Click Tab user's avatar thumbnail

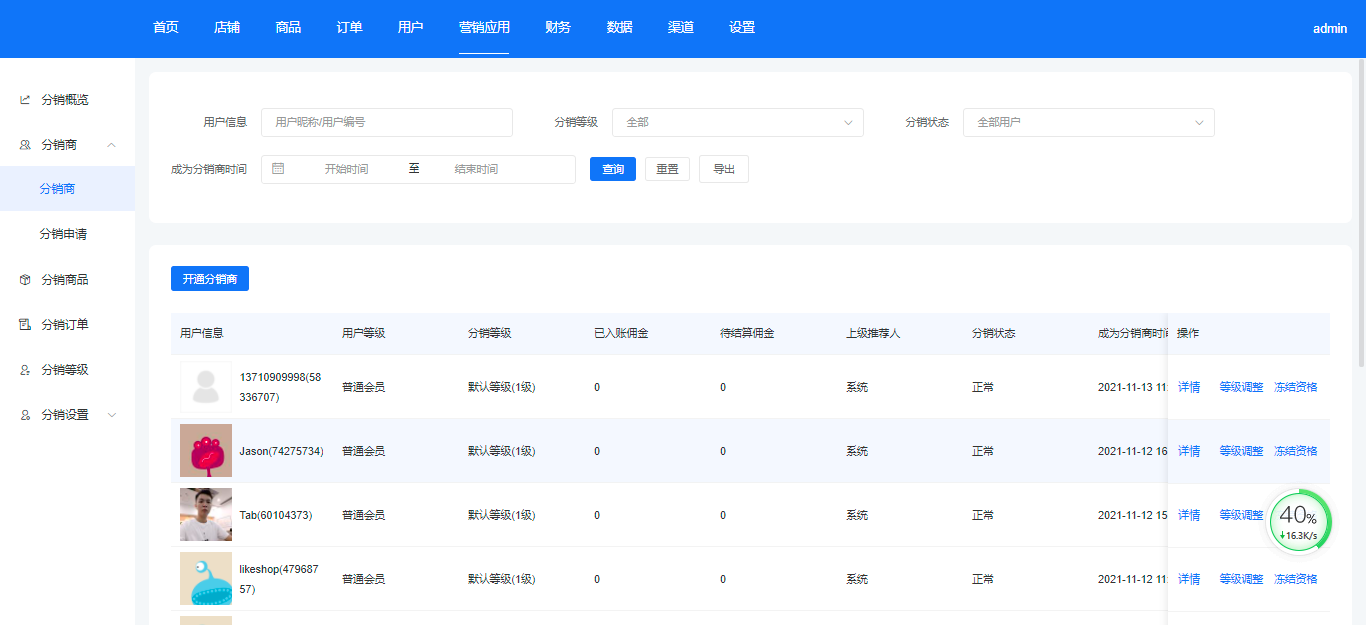(x=206, y=515)
